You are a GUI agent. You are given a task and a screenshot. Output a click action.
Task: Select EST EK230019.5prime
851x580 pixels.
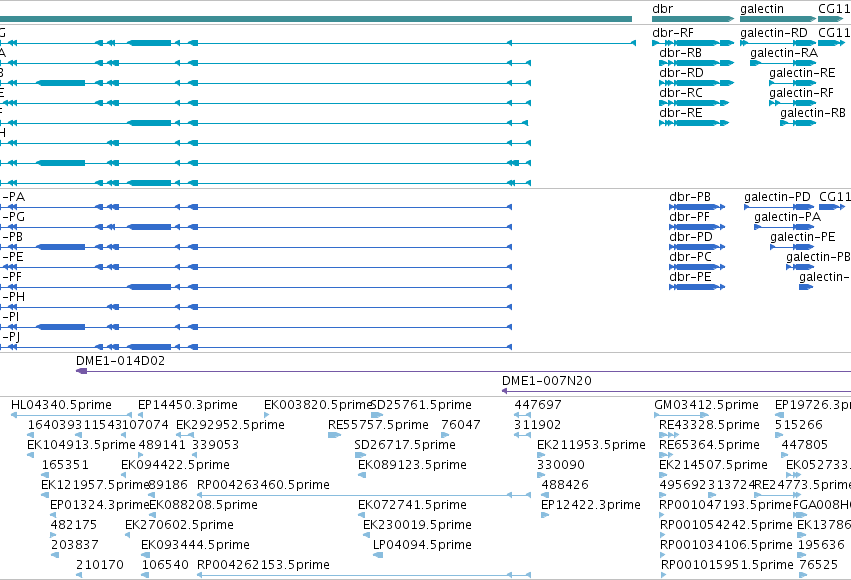(417, 526)
